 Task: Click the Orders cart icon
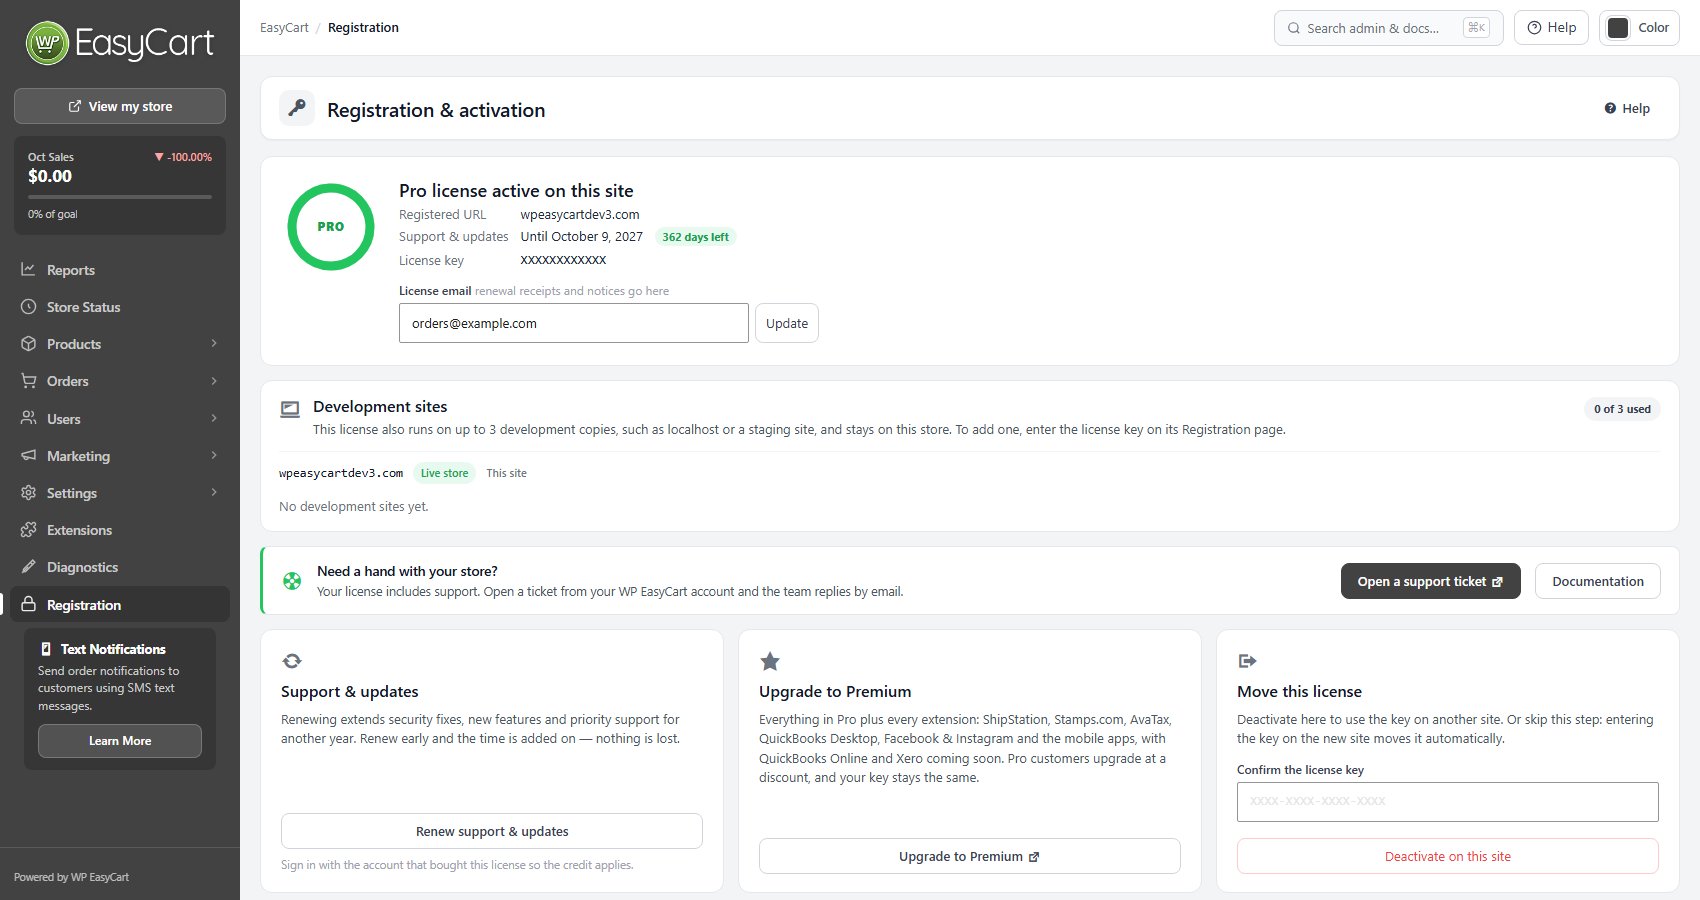click(x=28, y=381)
